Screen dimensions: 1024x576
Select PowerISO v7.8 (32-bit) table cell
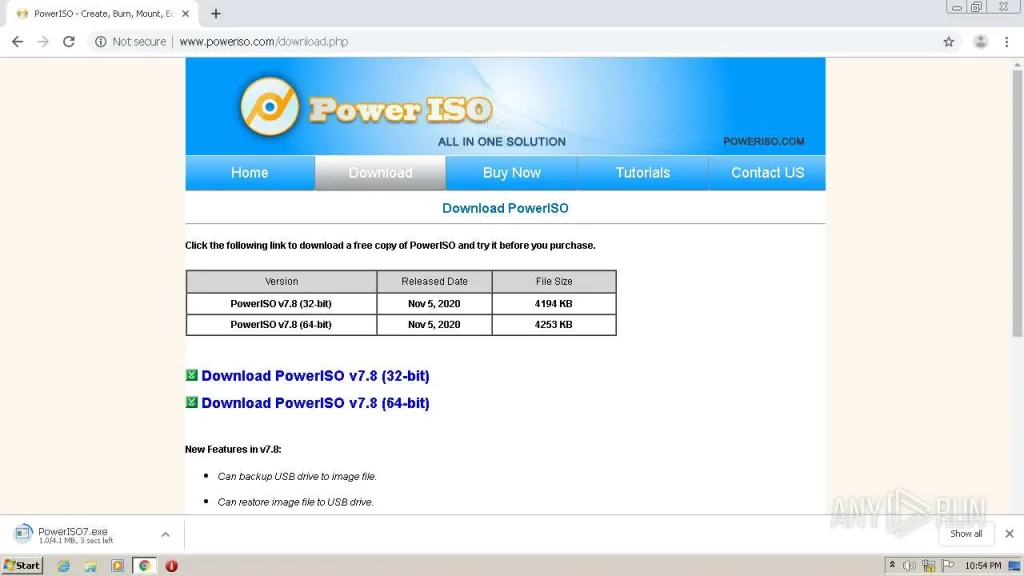tap(281, 304)
